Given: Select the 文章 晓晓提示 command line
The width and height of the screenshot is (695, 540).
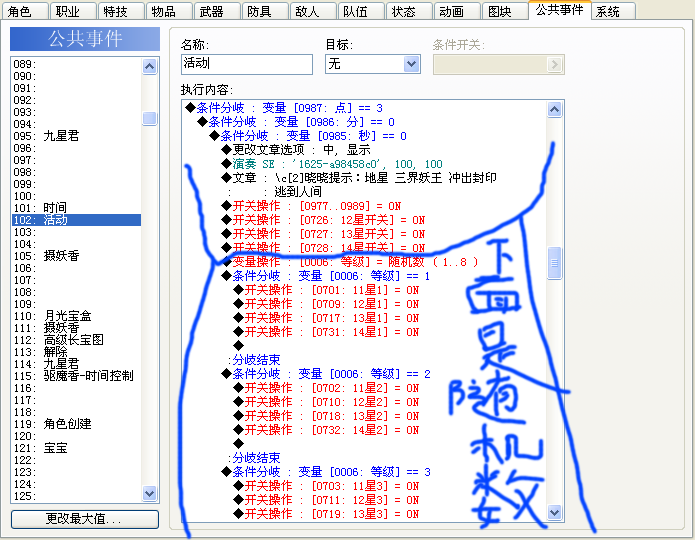Looking at the screenshot, I should 359,178.
